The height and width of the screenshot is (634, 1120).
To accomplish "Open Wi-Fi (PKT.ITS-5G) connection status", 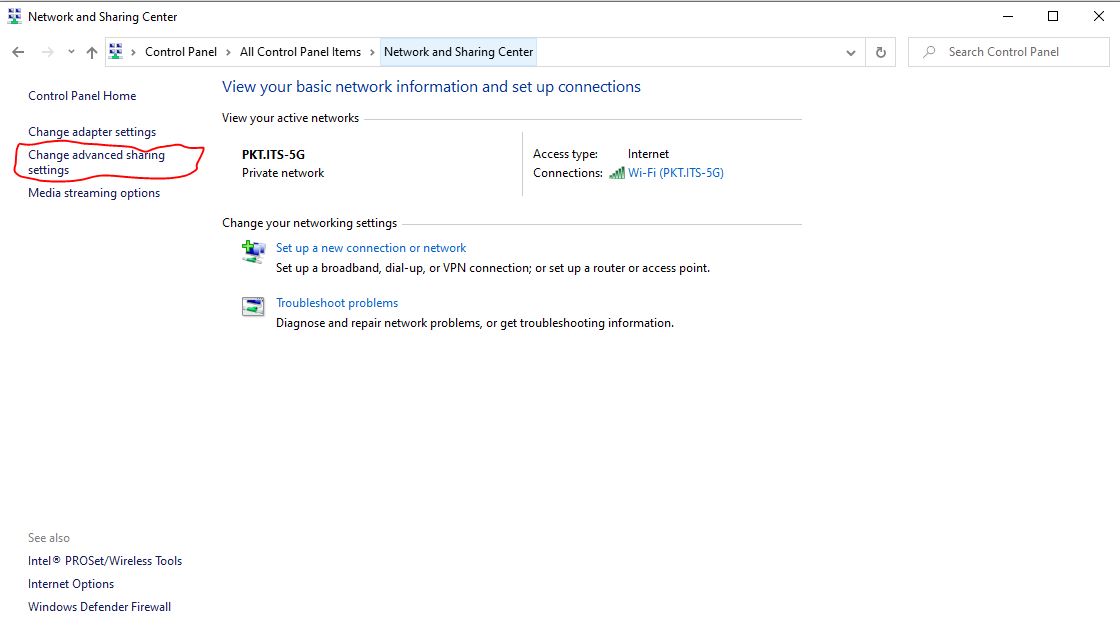I will (x=675, y=173).
